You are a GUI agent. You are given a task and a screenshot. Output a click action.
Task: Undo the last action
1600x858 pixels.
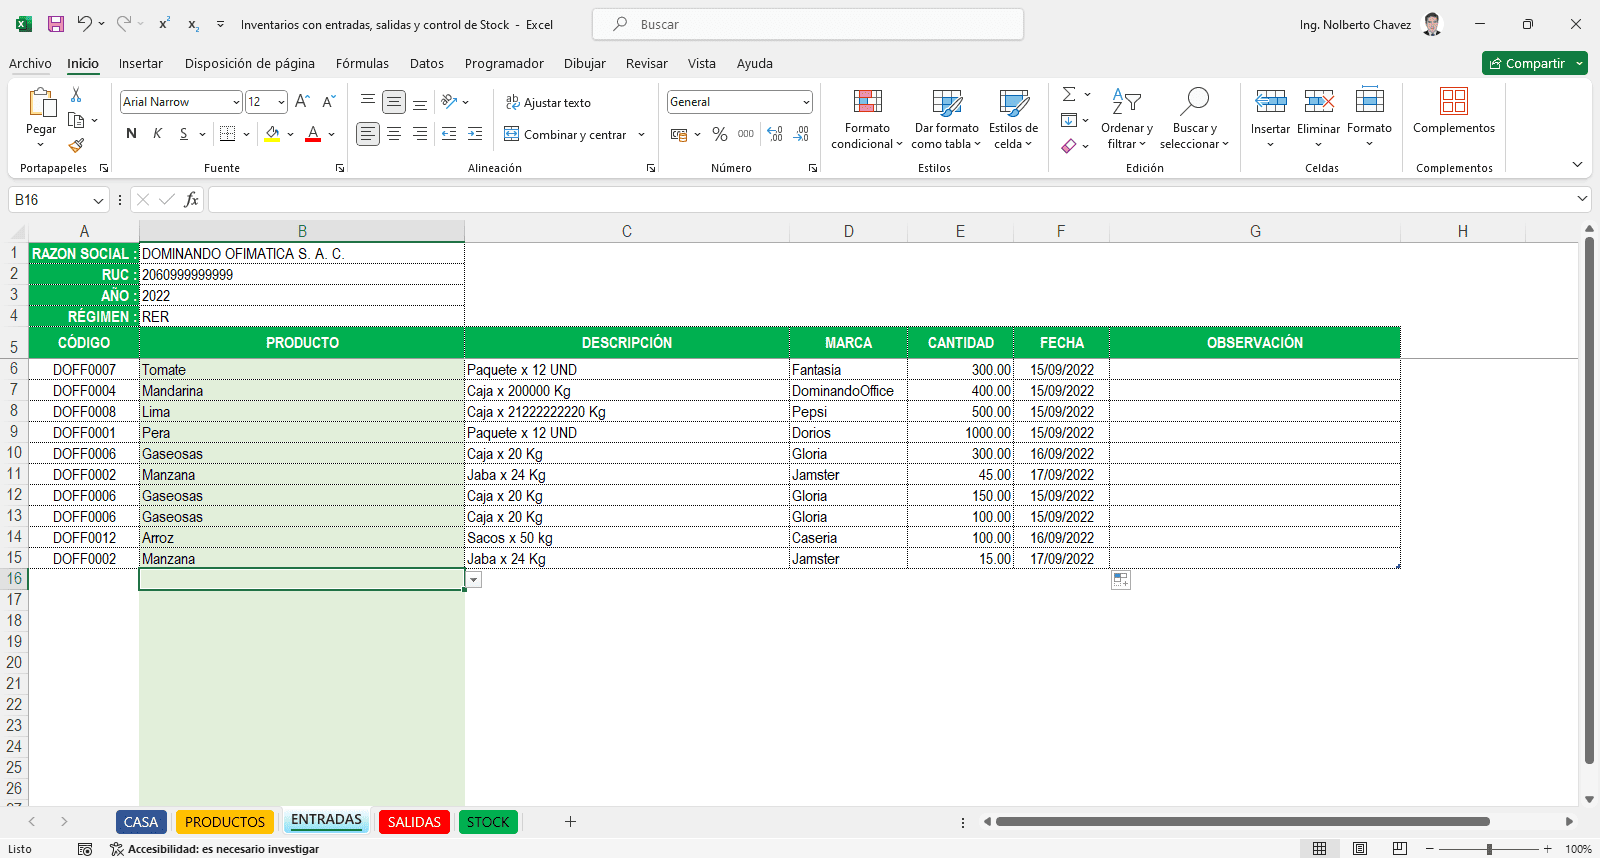tap(84, 24)
